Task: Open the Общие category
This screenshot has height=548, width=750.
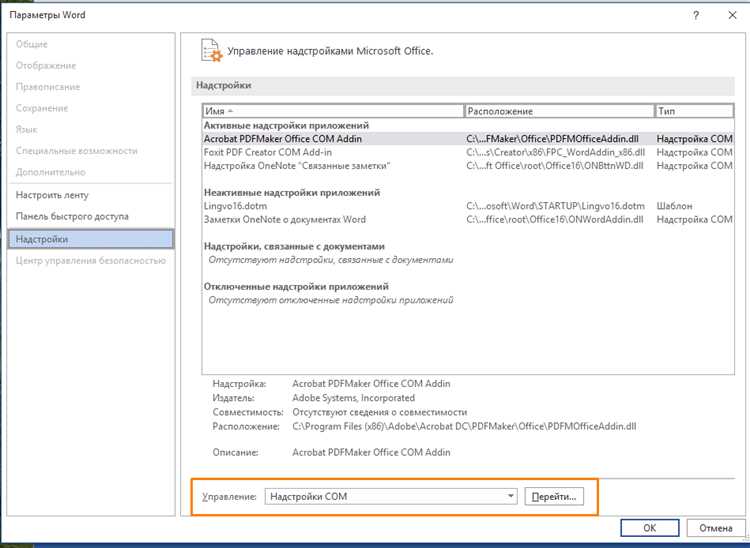Action: coord(32,44)
